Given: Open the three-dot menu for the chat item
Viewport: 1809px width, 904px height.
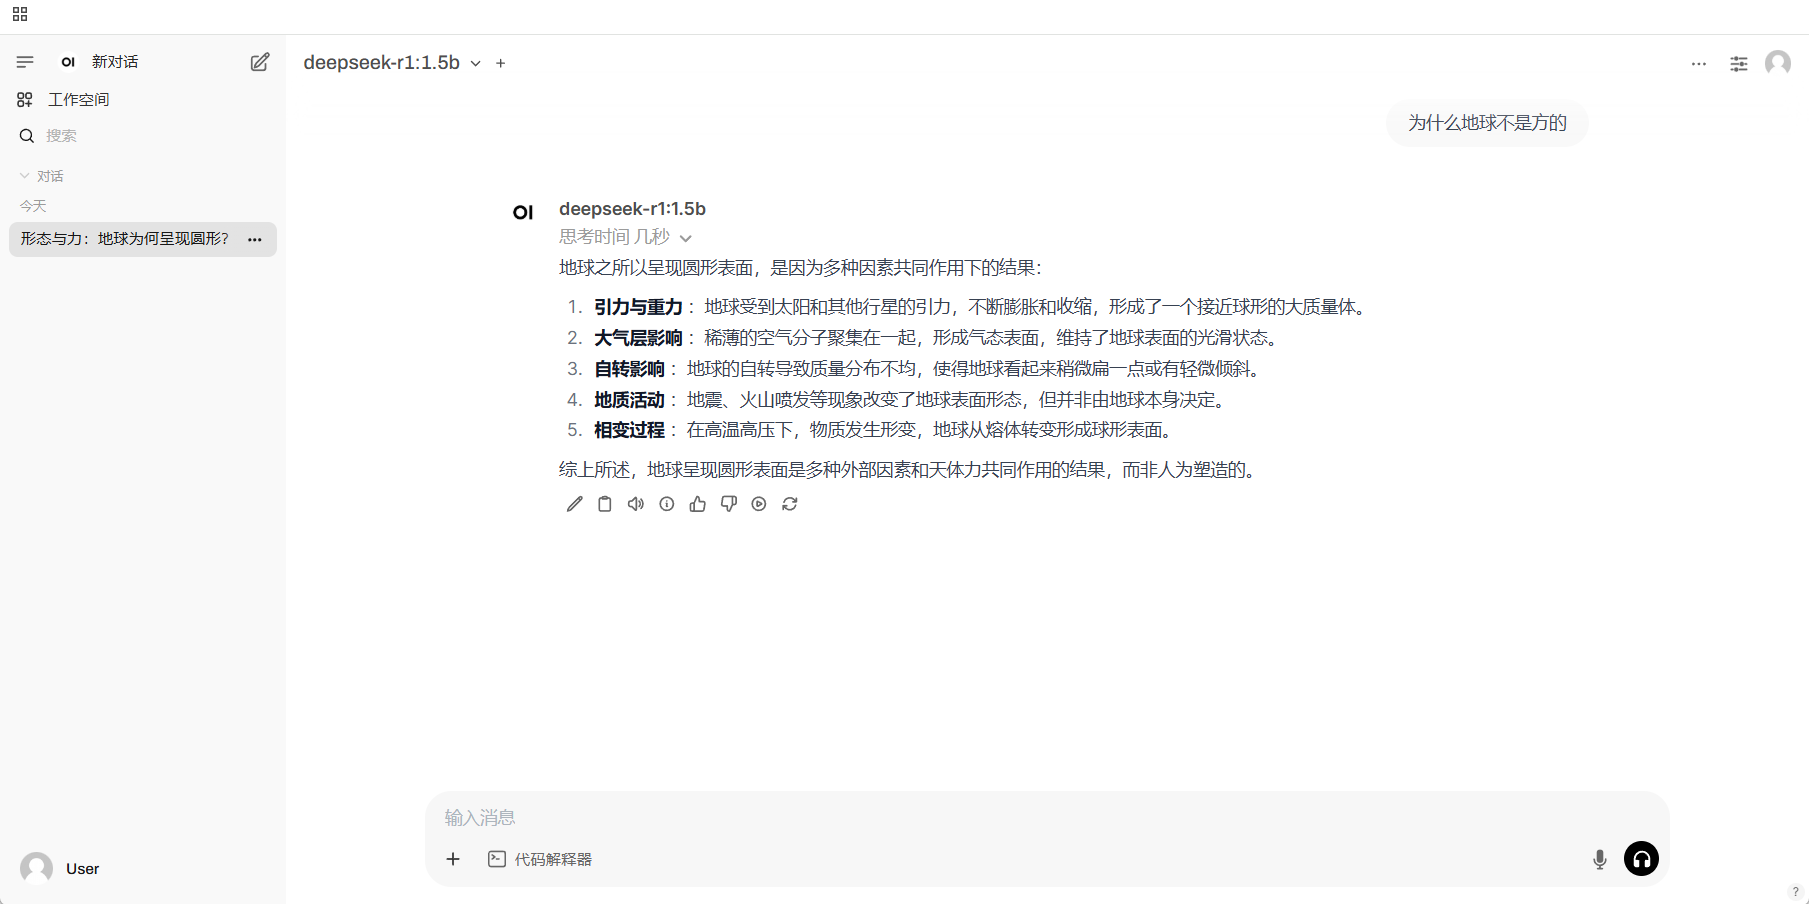Looking at the screenshot, I should coord(255,239).
